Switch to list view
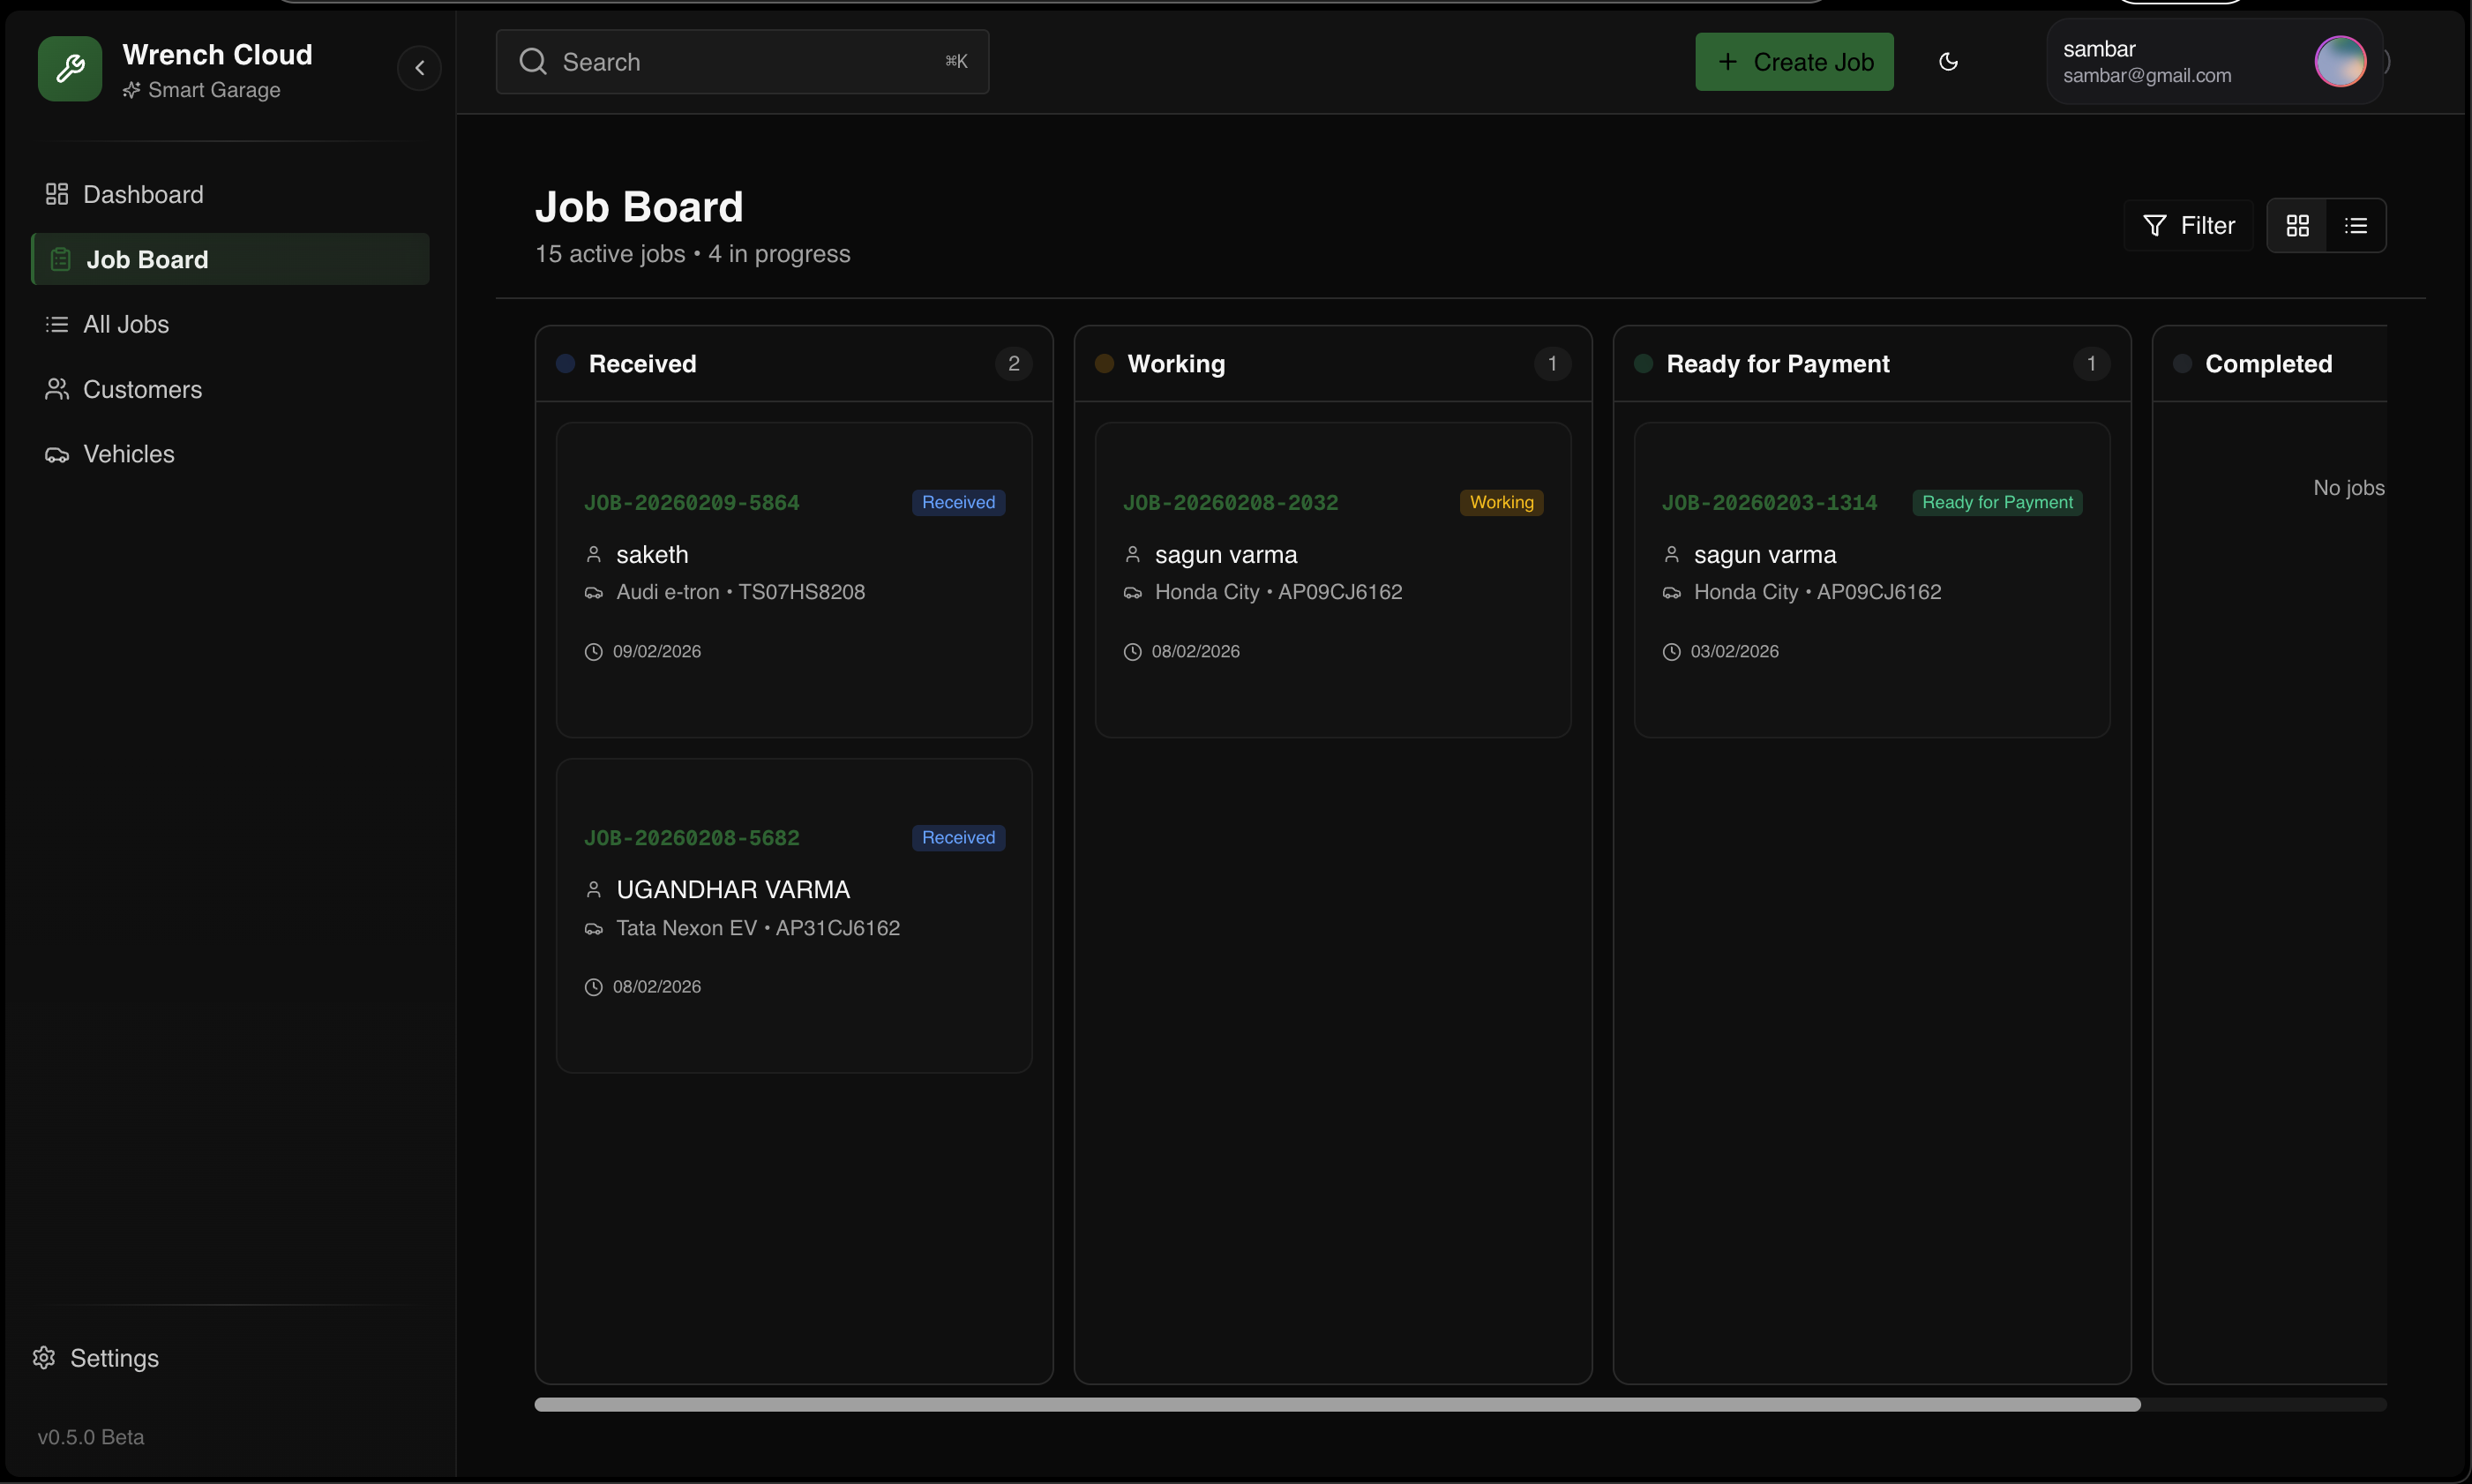The image size is (2472, 1484). click(x=2356, y=226)
